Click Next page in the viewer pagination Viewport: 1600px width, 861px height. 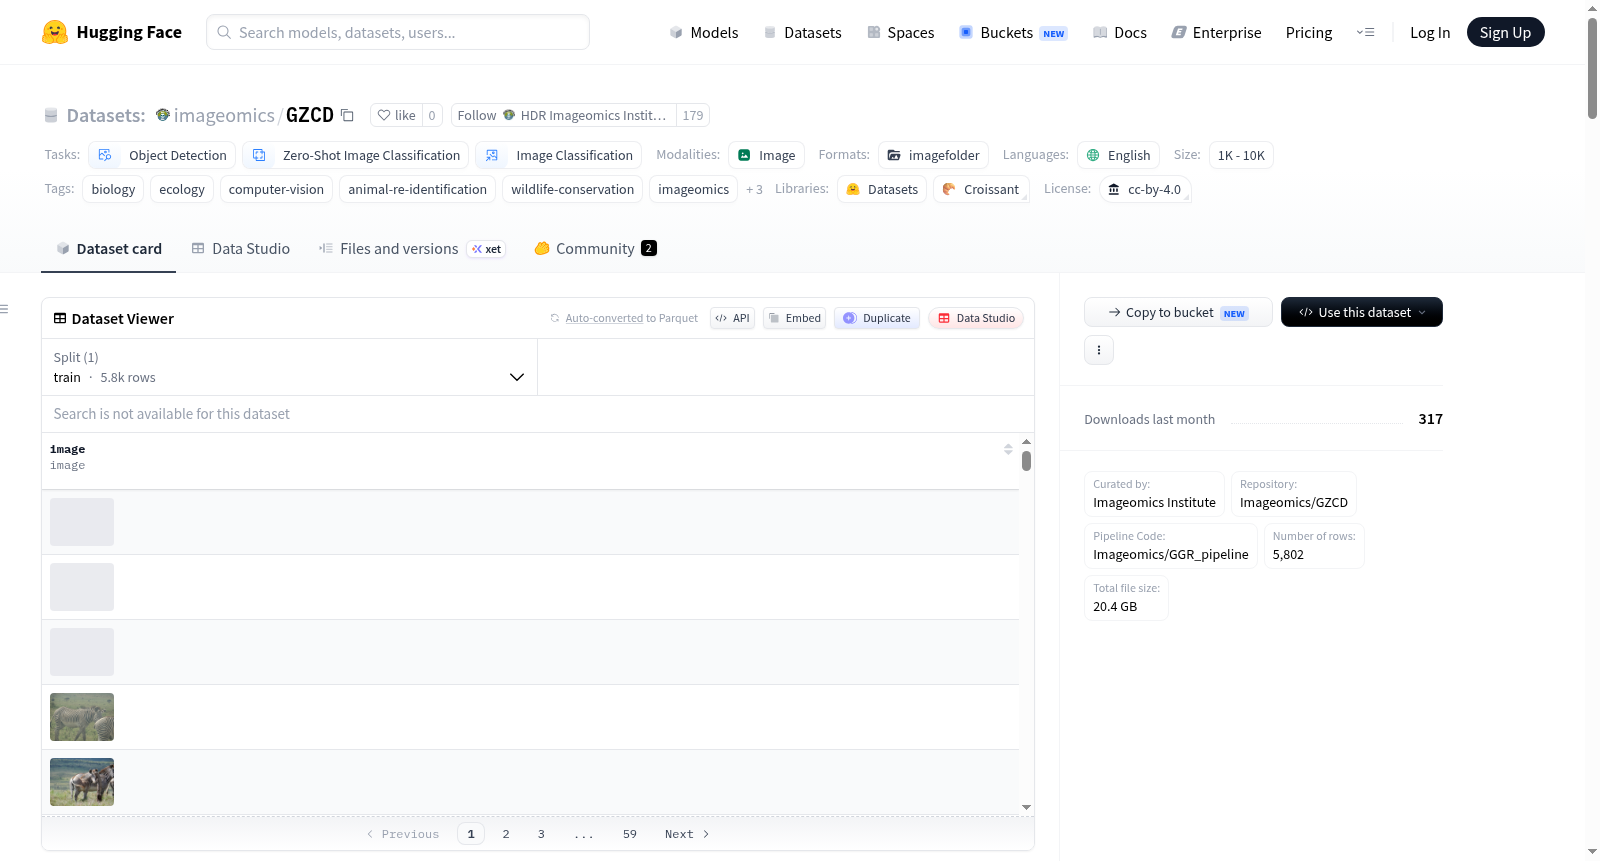point(687,834)
